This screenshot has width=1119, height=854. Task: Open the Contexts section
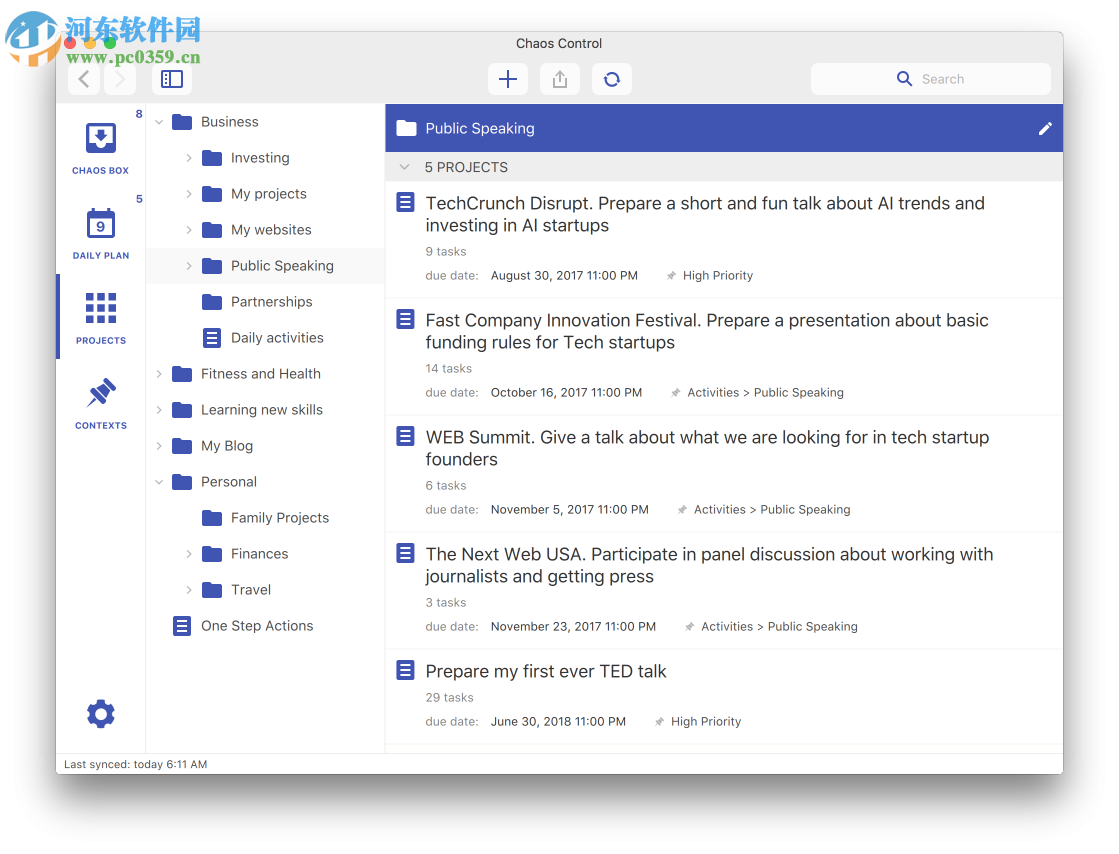100,398
